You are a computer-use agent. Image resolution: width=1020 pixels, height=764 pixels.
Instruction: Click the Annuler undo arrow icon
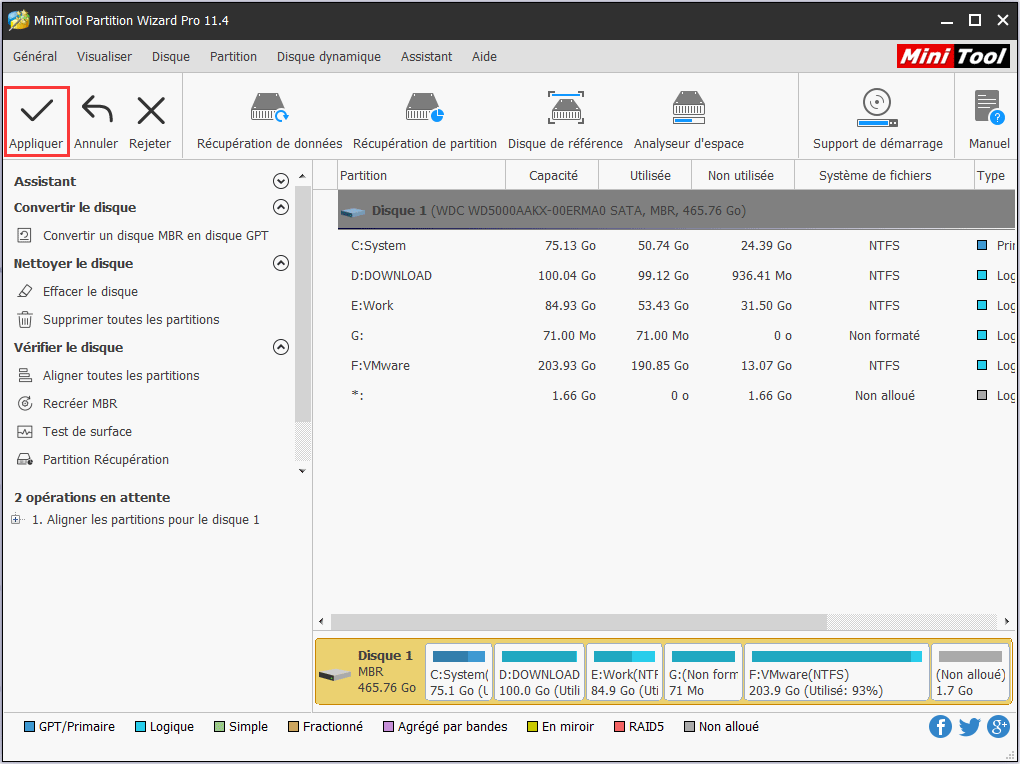[96, 109]
